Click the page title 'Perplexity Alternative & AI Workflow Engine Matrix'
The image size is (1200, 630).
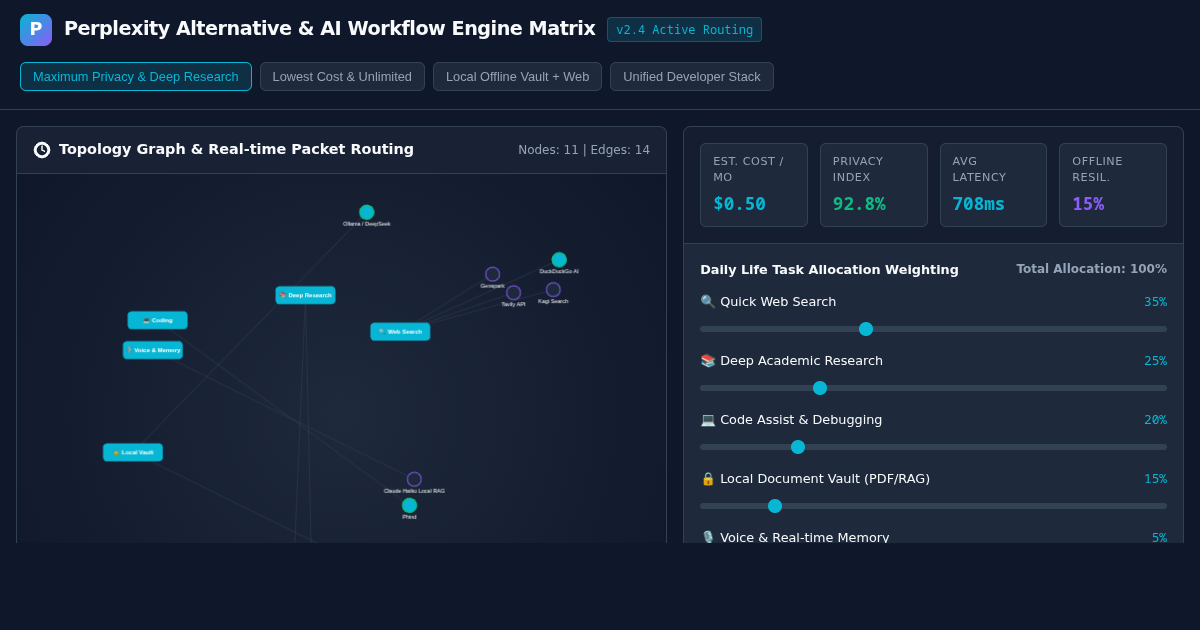[x=330, y=28]
